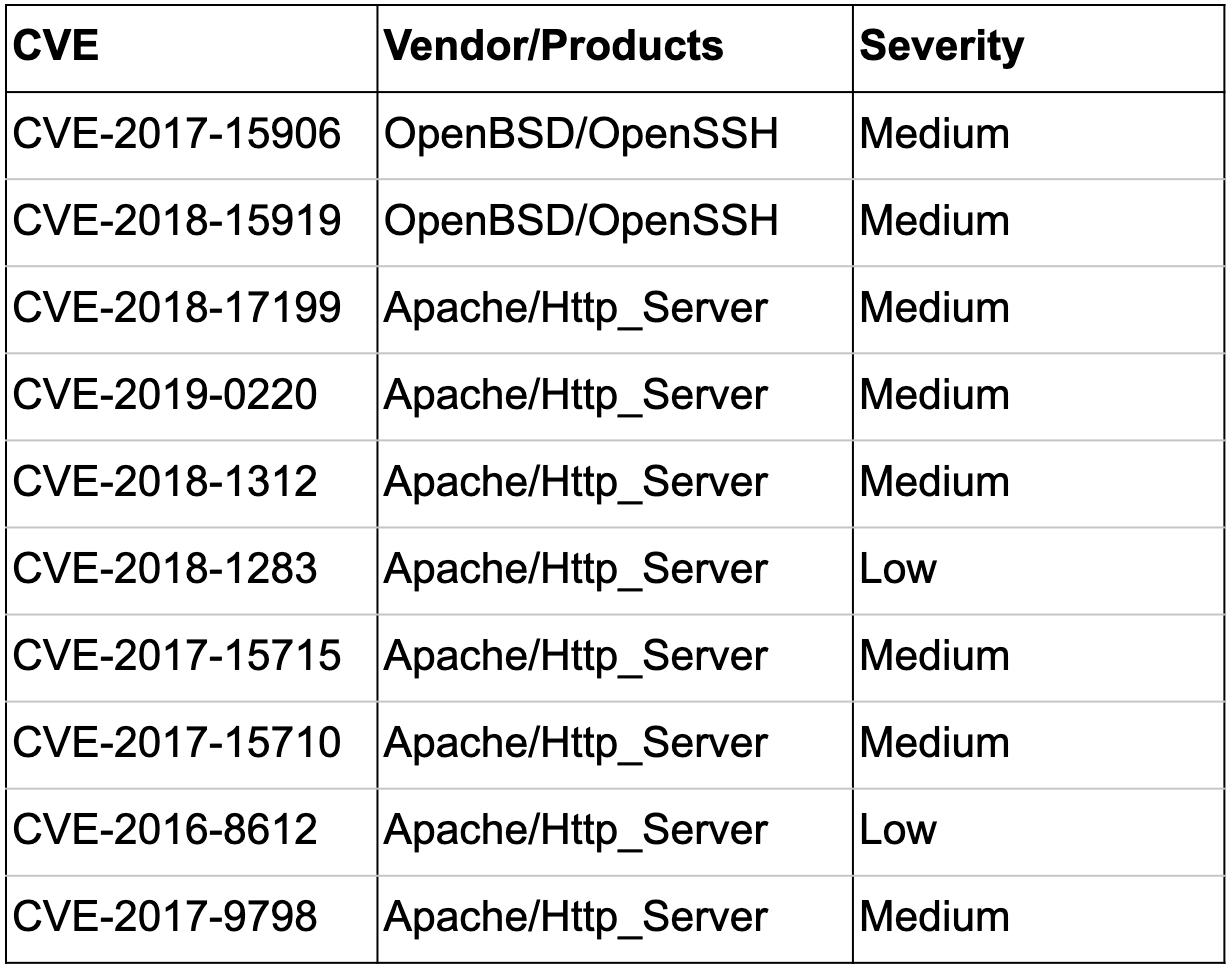Select the CVE column header
Viewport: 1230px width, 971px height.
pos(191,47)
